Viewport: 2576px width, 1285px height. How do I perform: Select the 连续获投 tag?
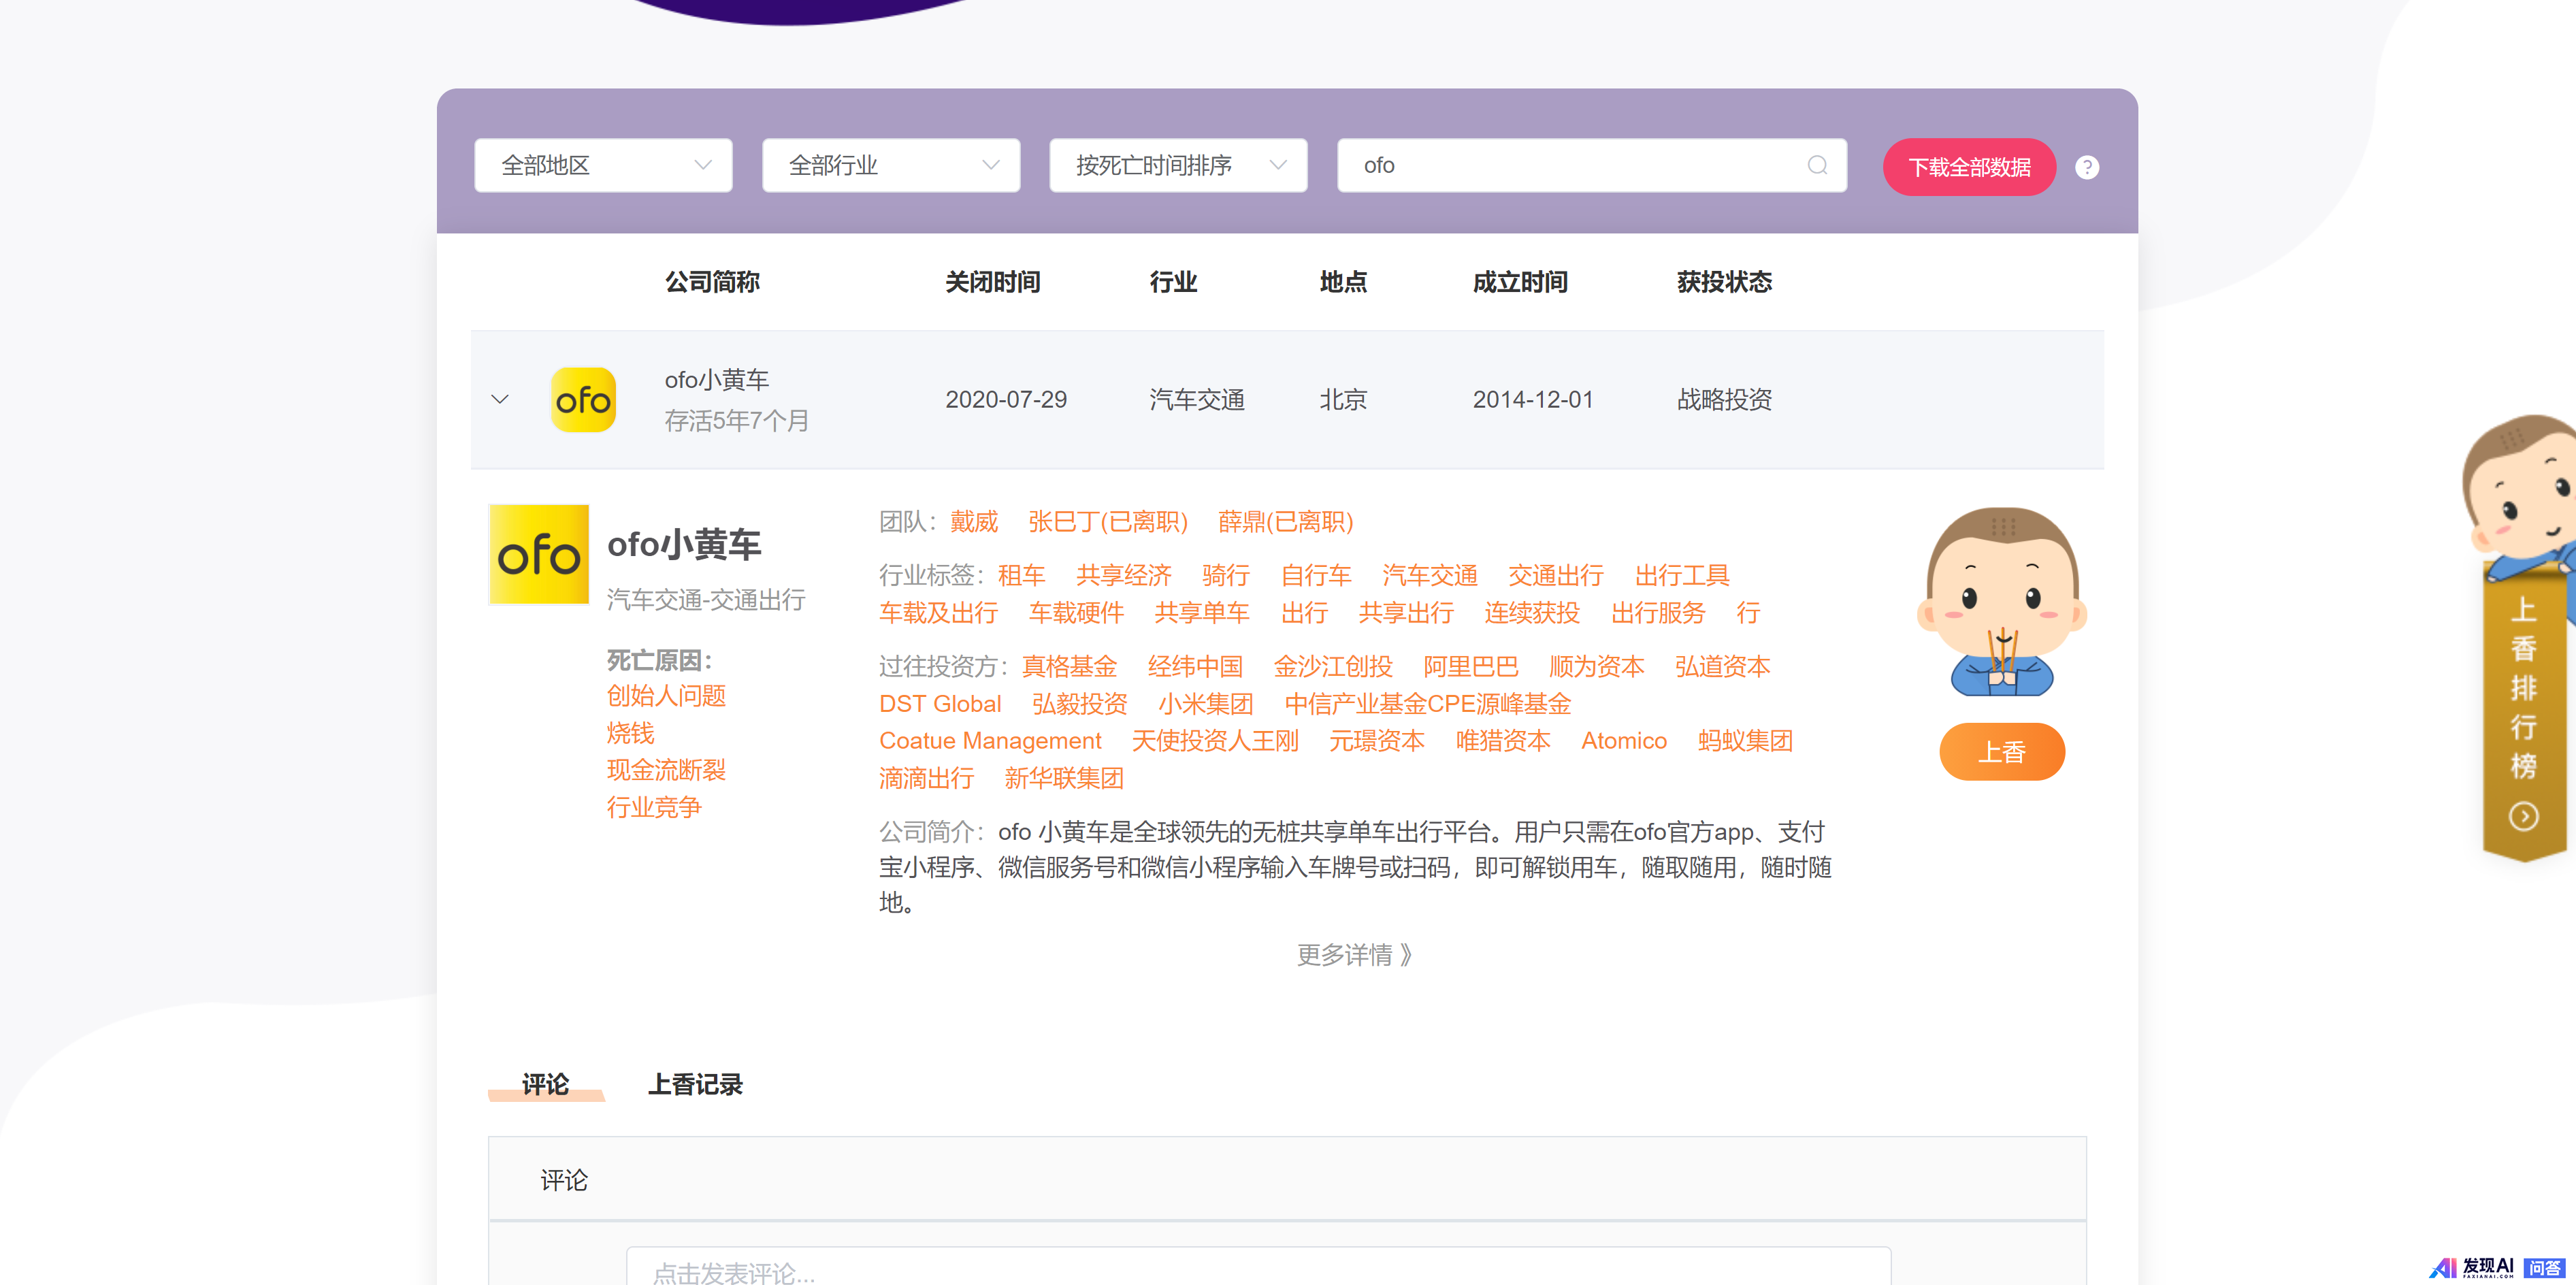click(x=1532, y=613)
